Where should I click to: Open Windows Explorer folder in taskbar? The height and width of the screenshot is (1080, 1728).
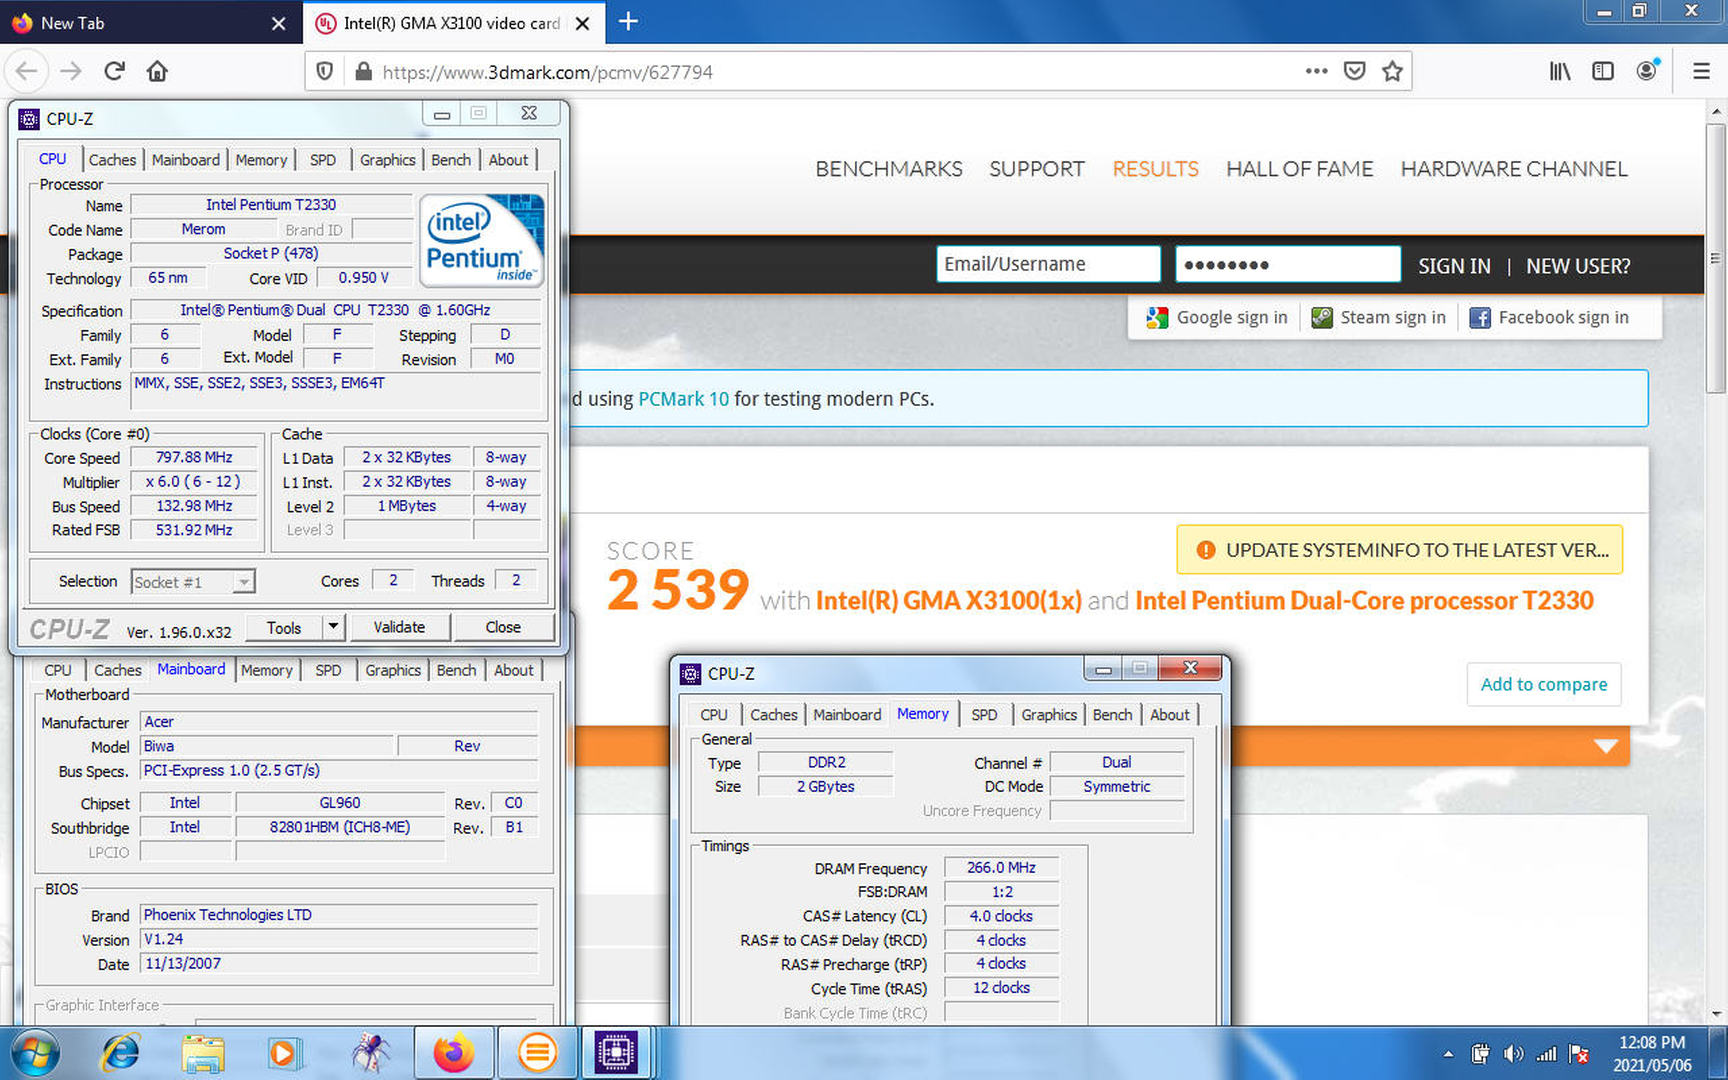tap(203, 1053)
